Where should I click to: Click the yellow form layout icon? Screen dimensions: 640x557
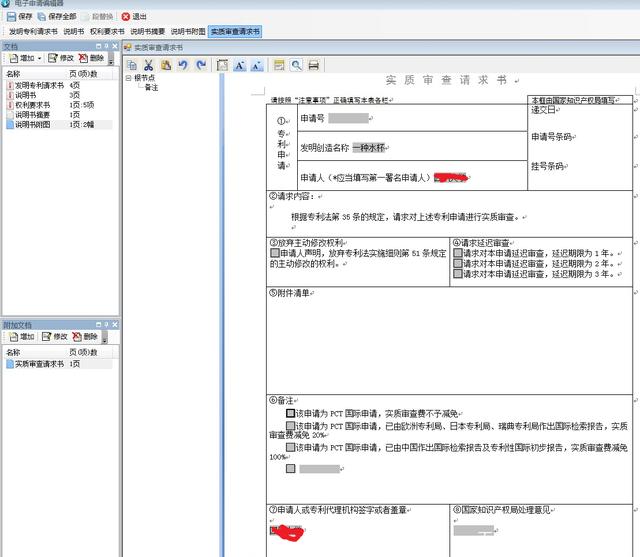(279, 65)
